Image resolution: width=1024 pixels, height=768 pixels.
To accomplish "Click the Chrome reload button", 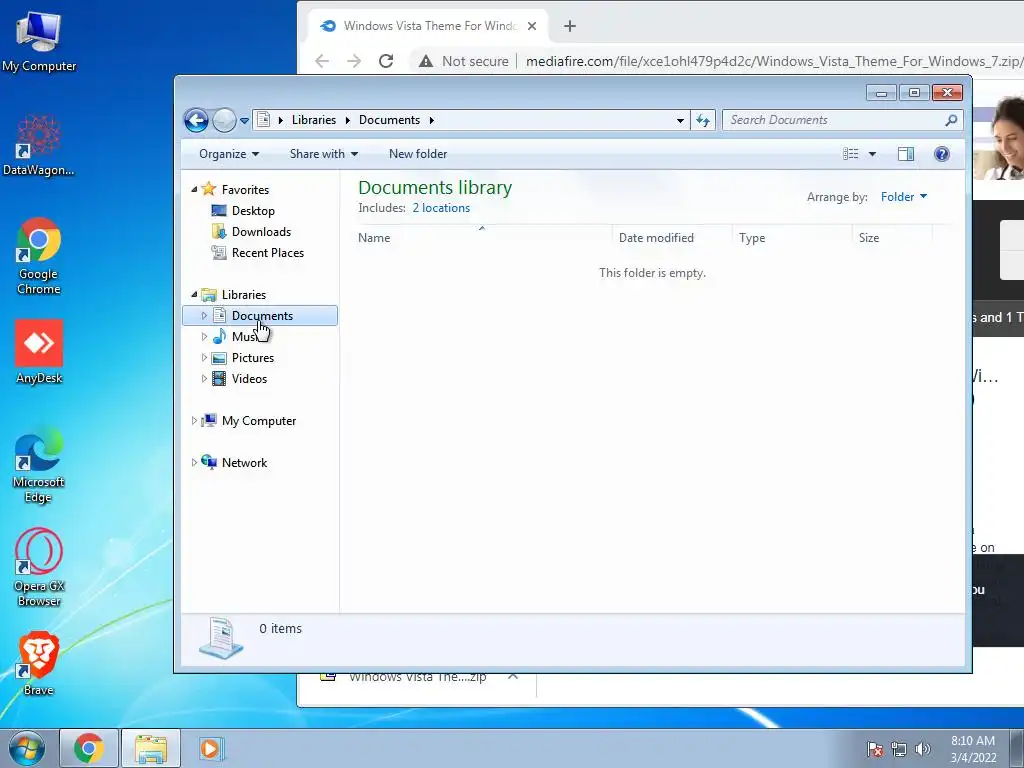I will tap(386, 61).
